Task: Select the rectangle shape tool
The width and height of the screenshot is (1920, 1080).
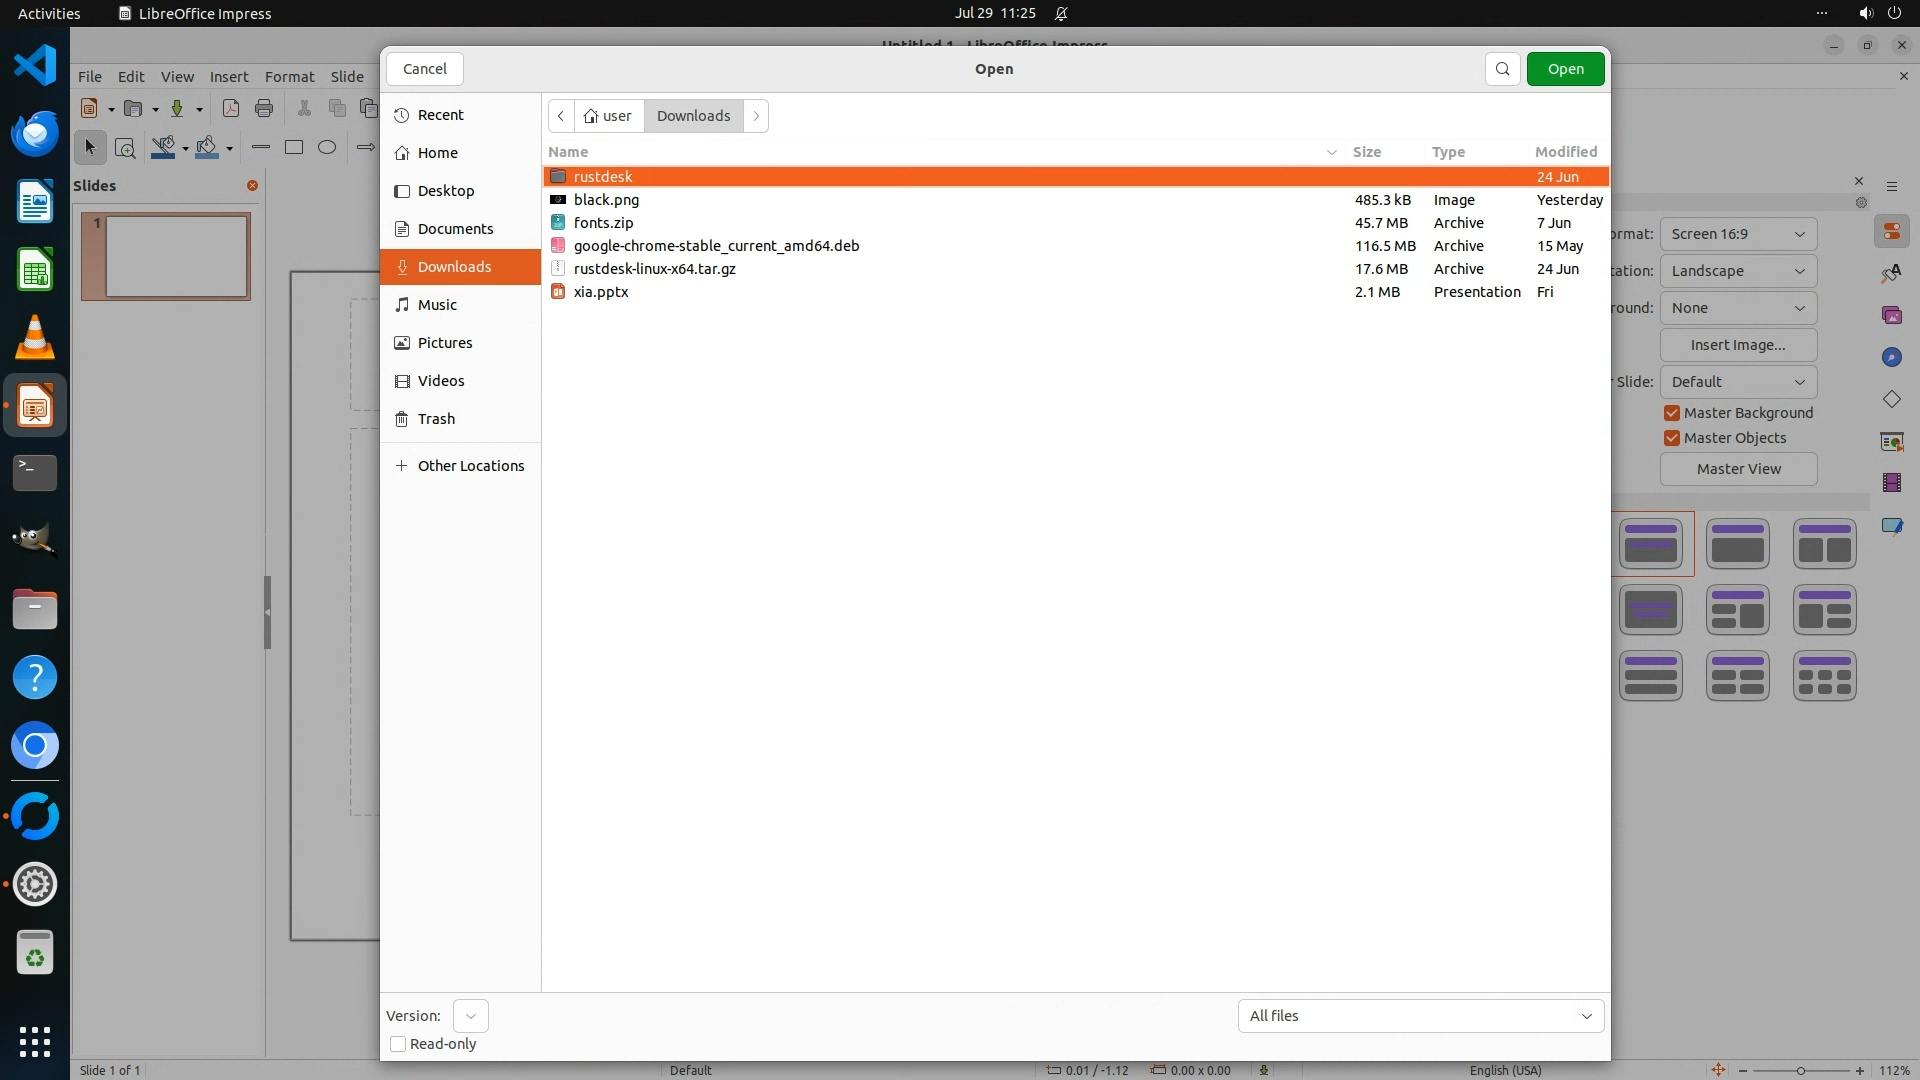Action: (x=294, y=147)
